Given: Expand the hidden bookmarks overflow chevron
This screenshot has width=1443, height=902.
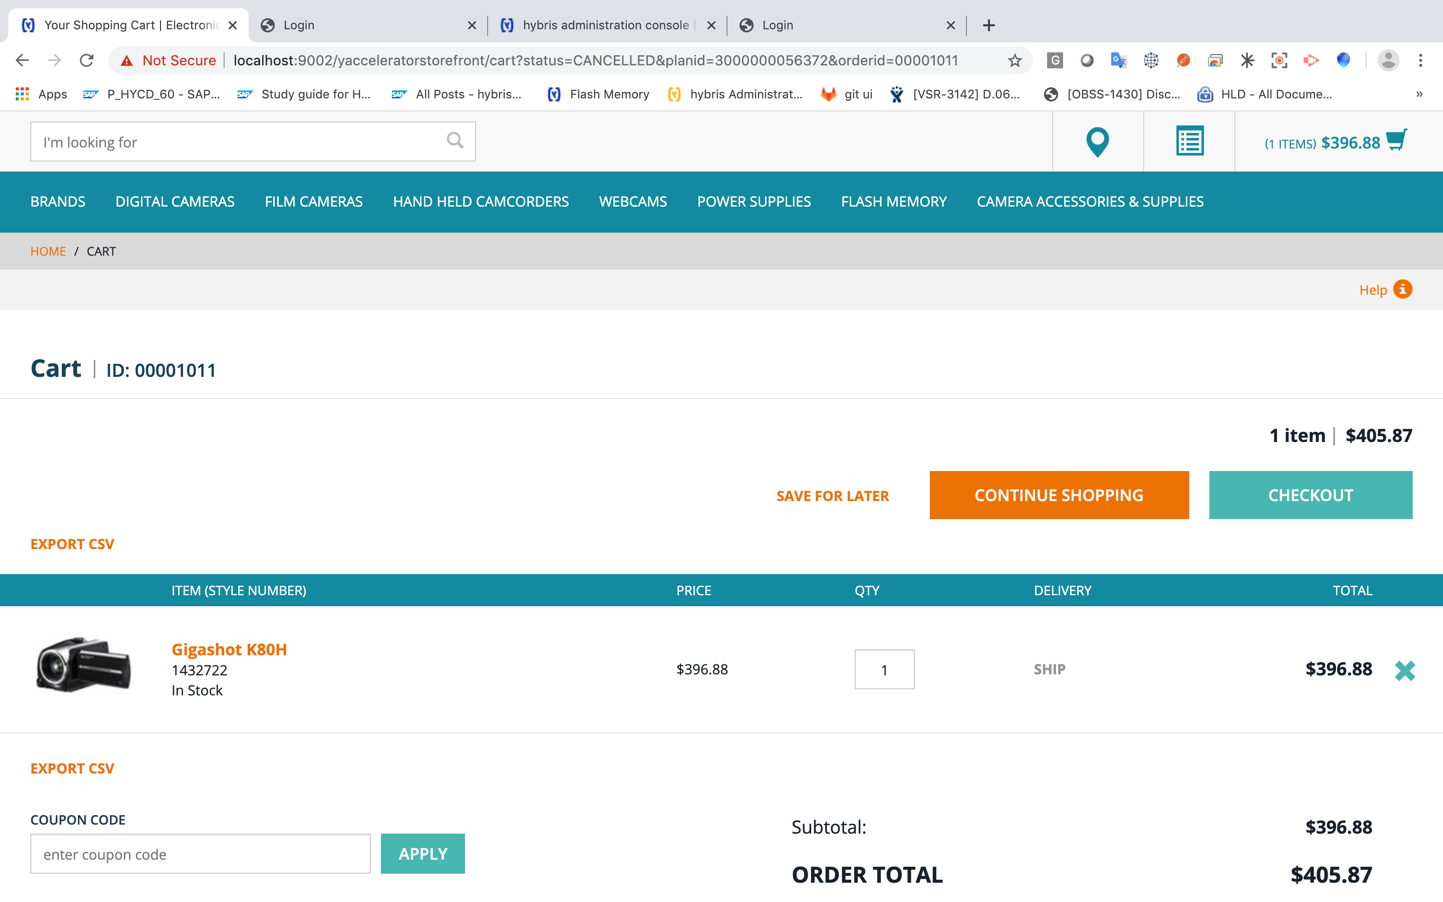Looking at the screenshot, I should coord(1418,94).
